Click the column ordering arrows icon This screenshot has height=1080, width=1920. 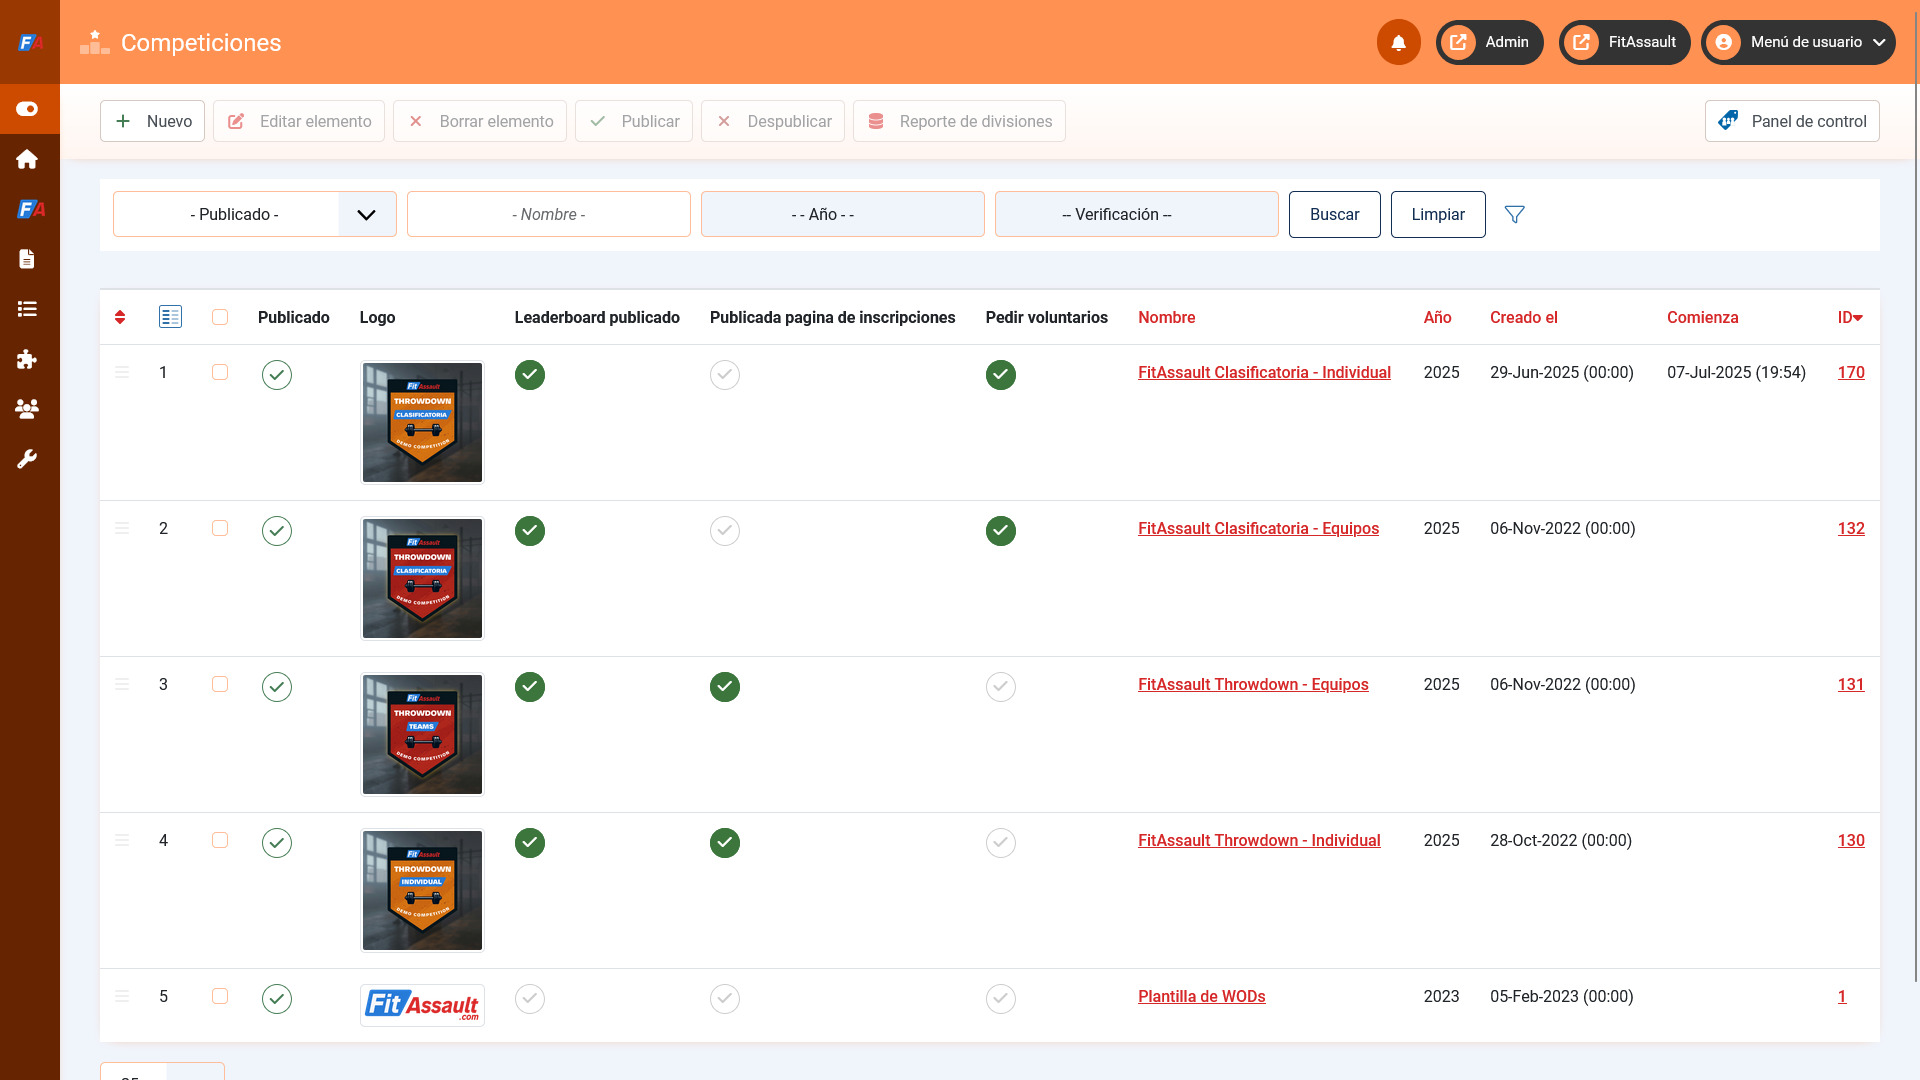click(x=120, y=317)
